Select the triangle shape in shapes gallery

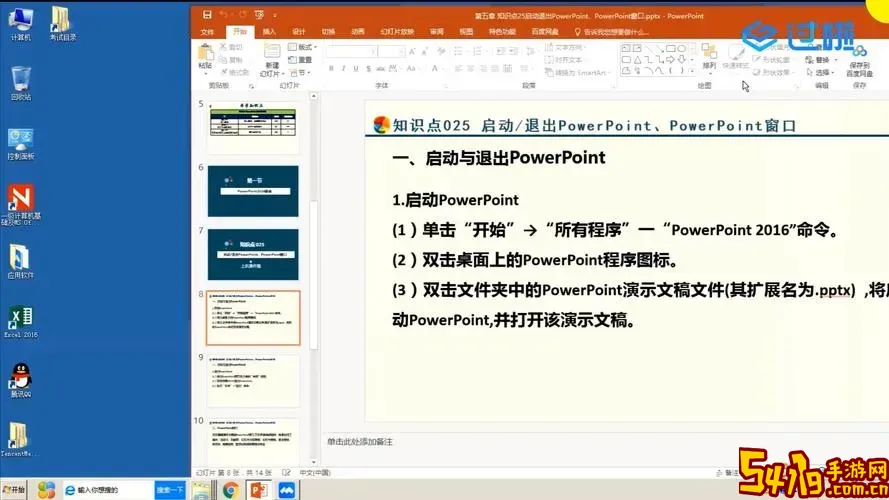(637, 60)
